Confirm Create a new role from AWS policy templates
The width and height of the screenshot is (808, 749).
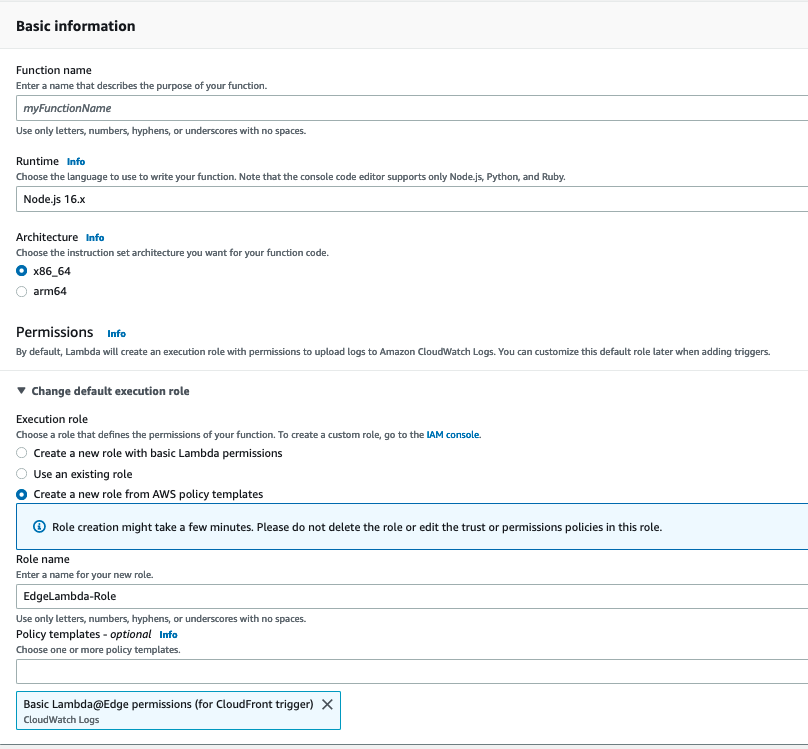click(21, 493)
